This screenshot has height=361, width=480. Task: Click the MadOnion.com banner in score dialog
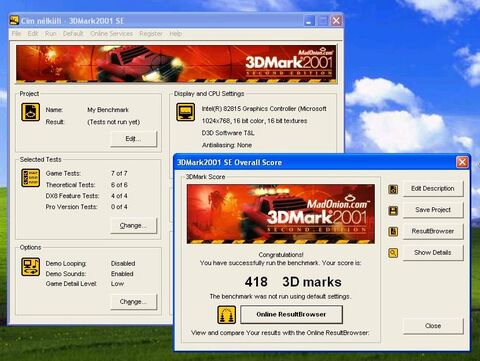click(281, 214)
